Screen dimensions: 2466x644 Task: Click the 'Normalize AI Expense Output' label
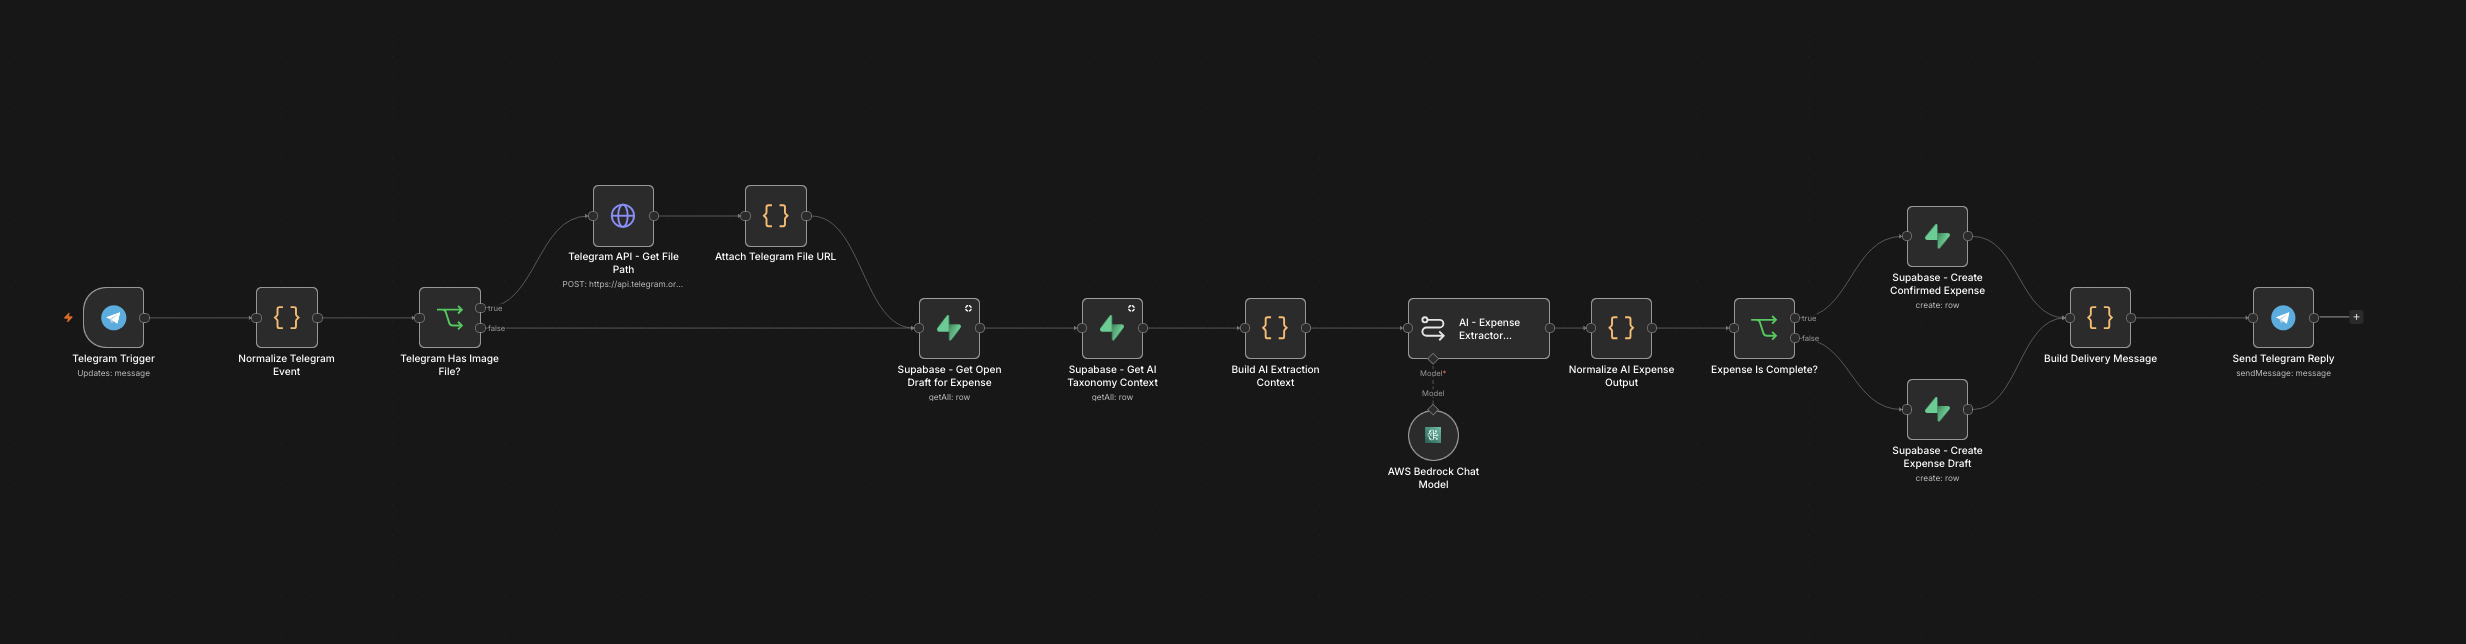(x=1621, y=376)
